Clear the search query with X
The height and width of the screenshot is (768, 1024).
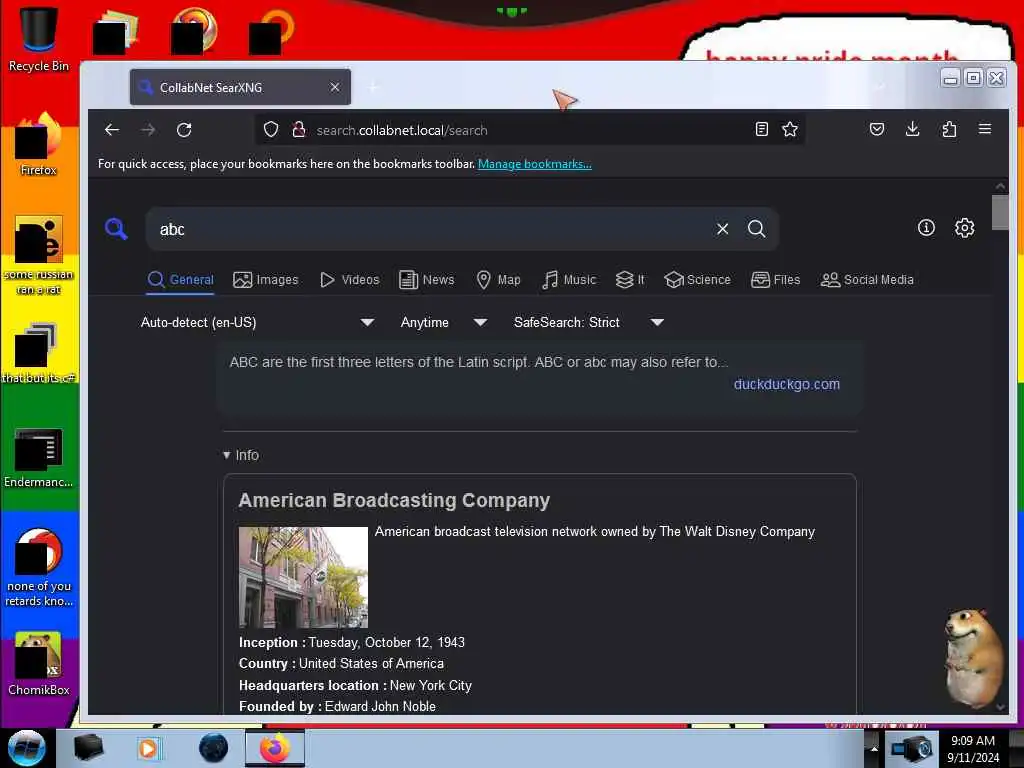click(x=722, y=229)
